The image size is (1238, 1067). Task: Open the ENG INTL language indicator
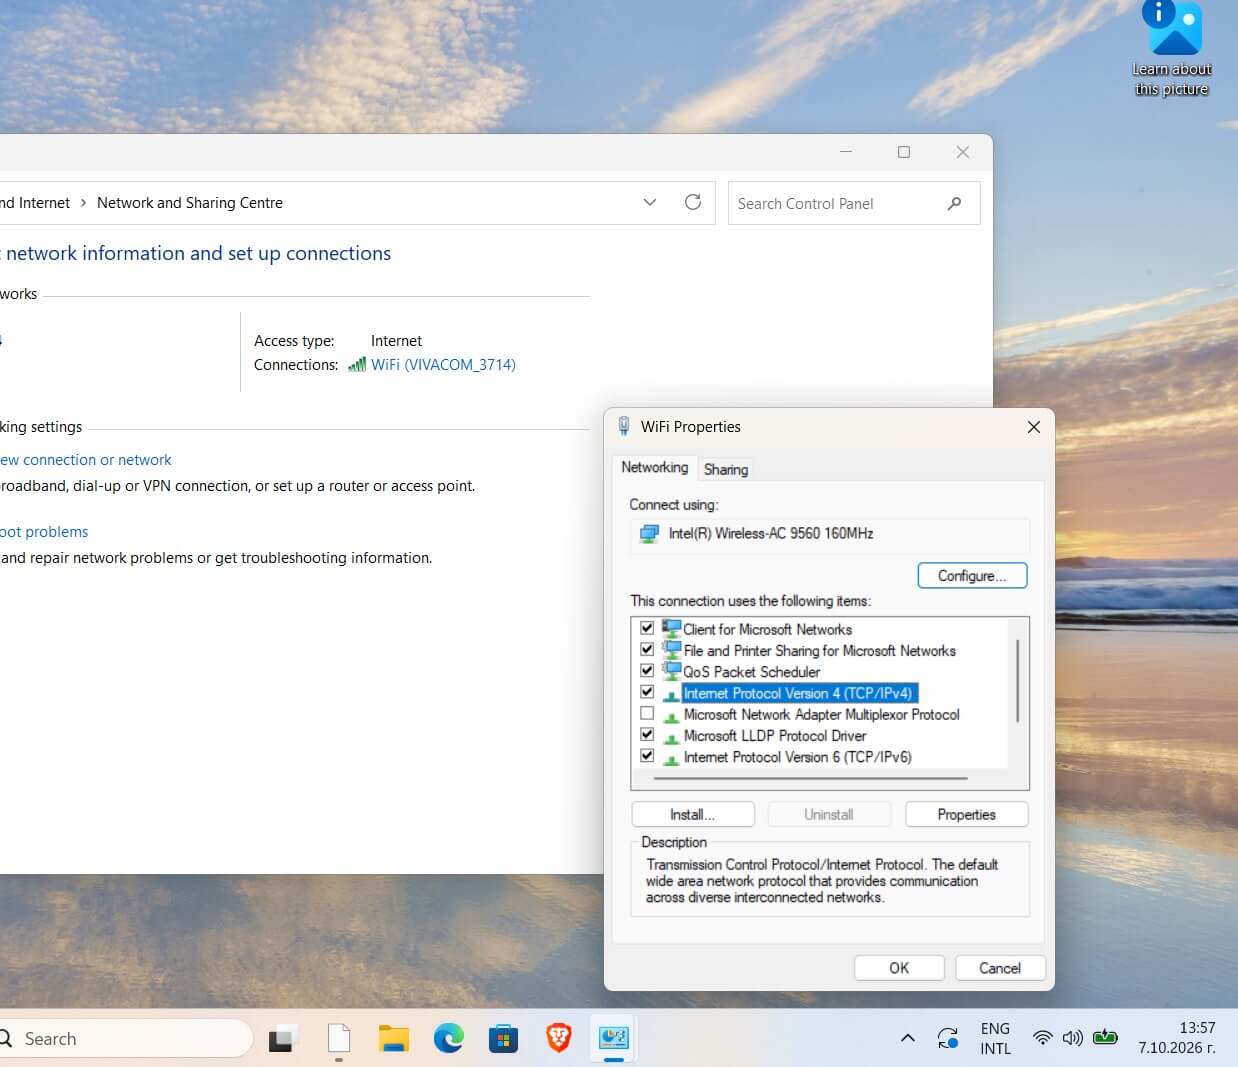coord(995,1038)
